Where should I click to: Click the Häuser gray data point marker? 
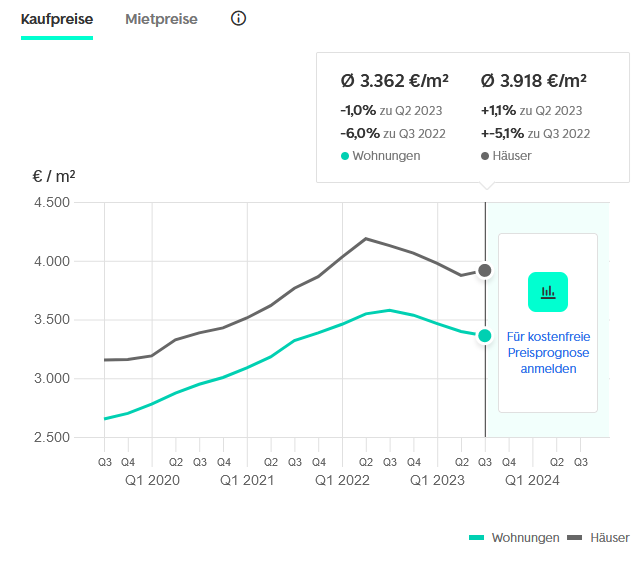click(x=485, y=270)
